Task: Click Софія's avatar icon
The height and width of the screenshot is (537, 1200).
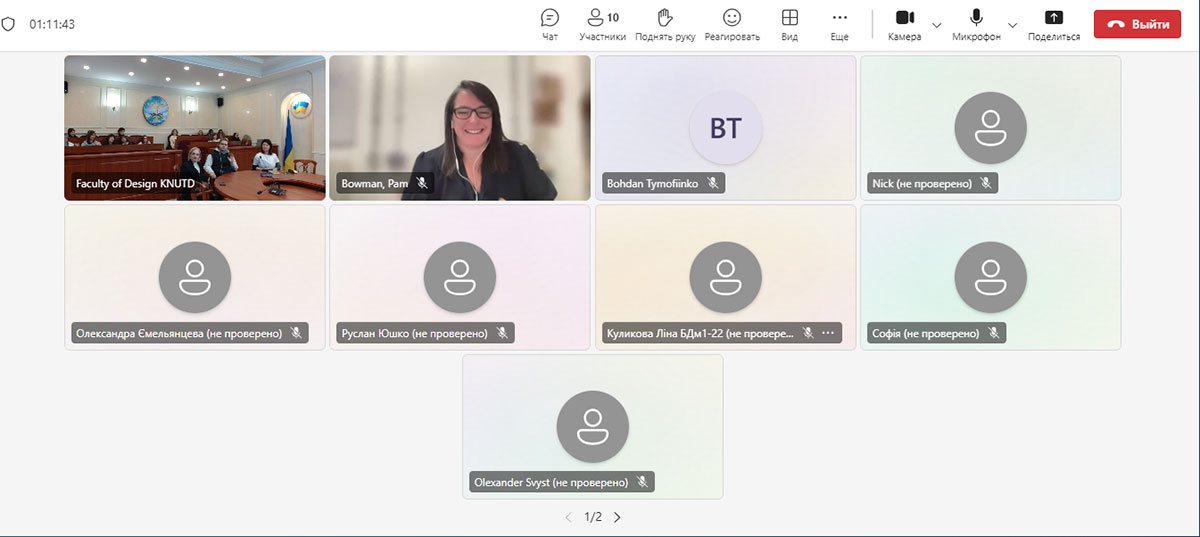Action: pyautogui.click(x=991, y=277)
